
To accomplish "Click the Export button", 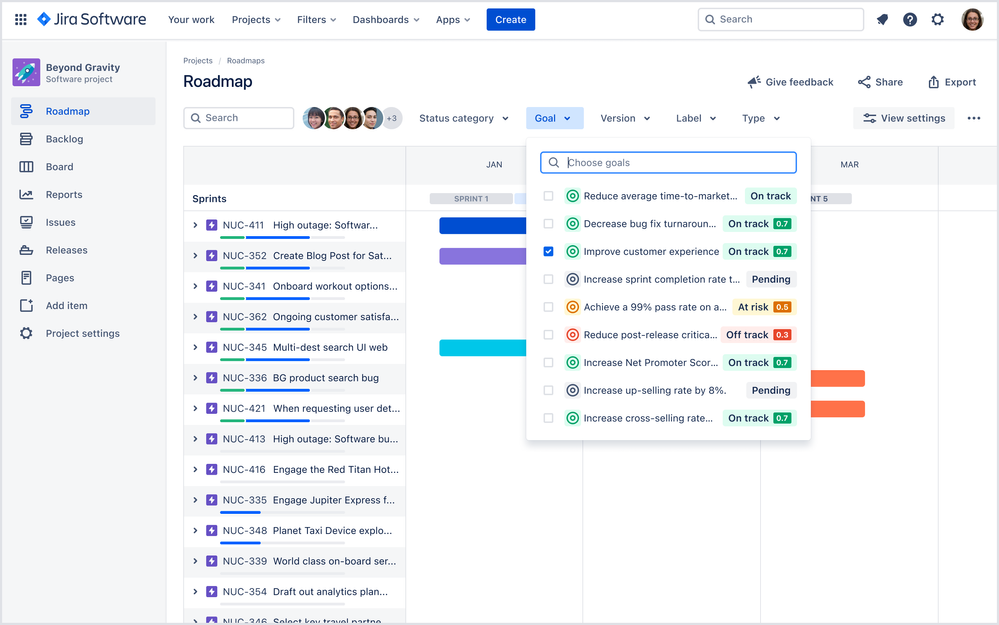I will click(950, 82).
